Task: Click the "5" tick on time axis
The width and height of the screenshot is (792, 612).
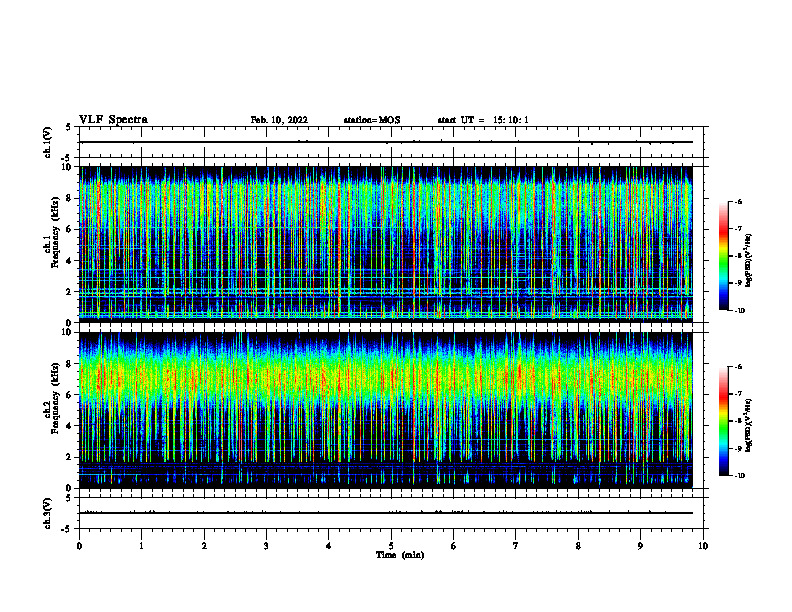Action: pyautogui.click(x=391, y=546)
